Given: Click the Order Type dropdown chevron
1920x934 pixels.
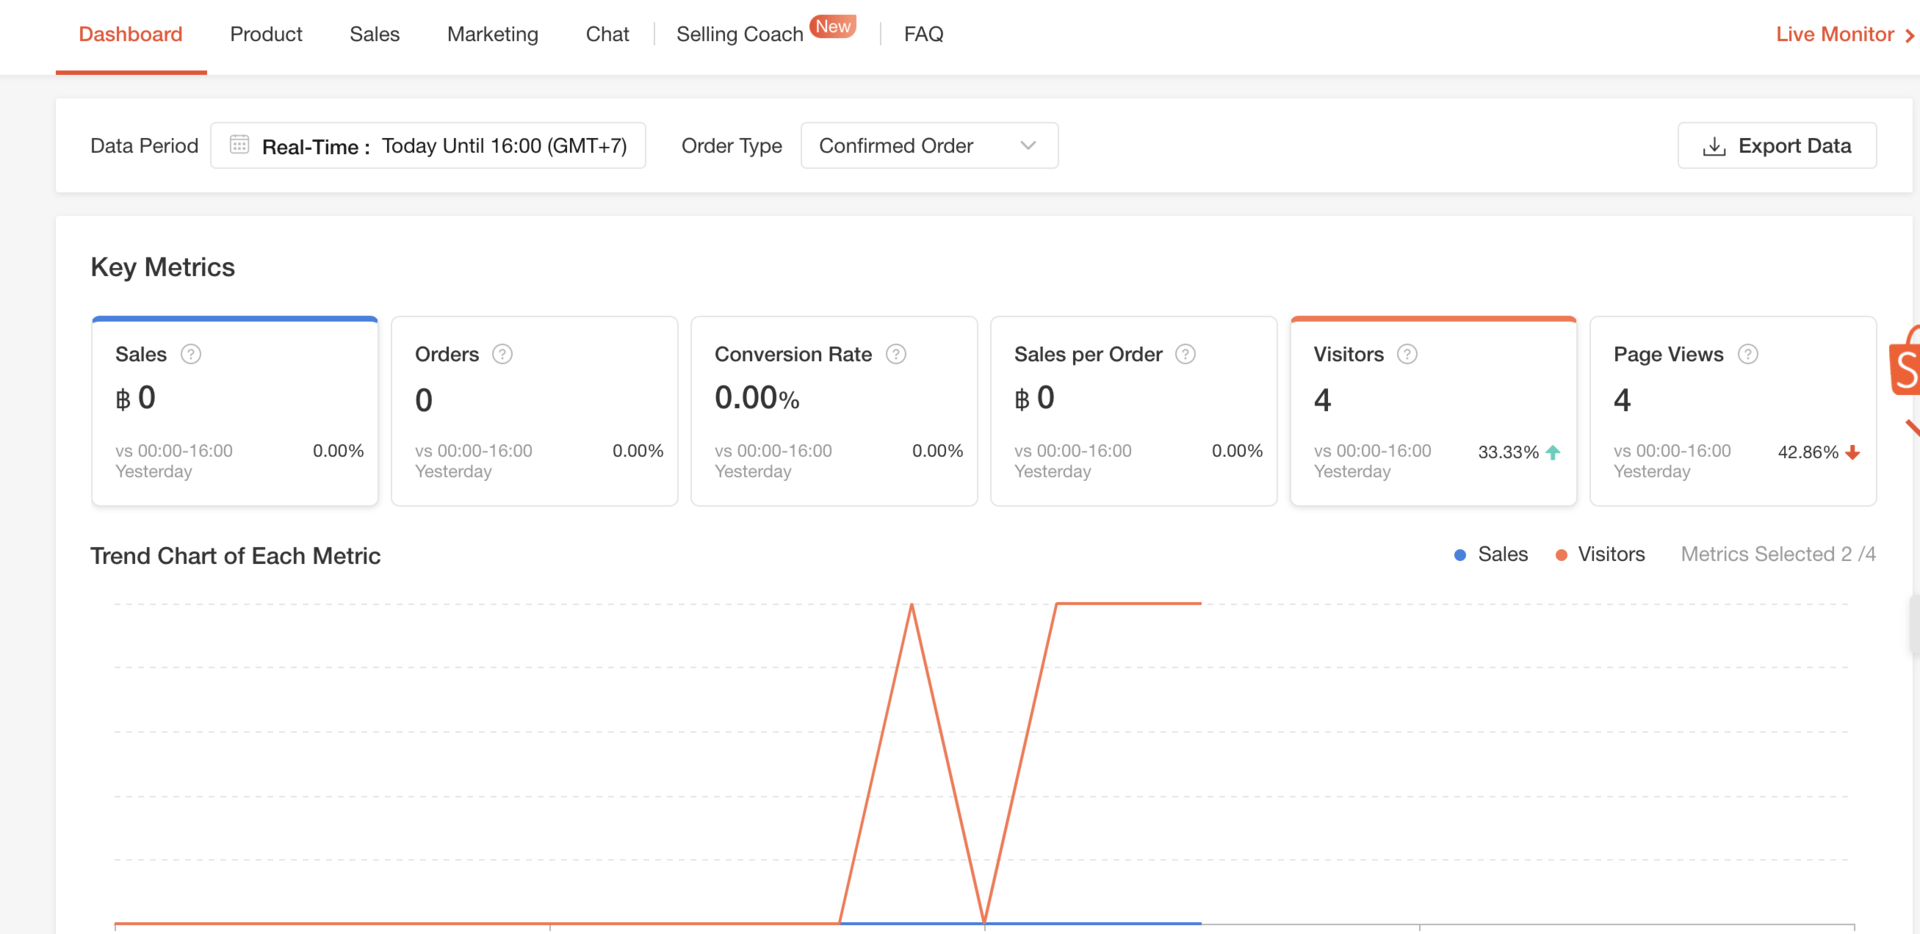Looking at the screenshot, I should point(1028,146).
